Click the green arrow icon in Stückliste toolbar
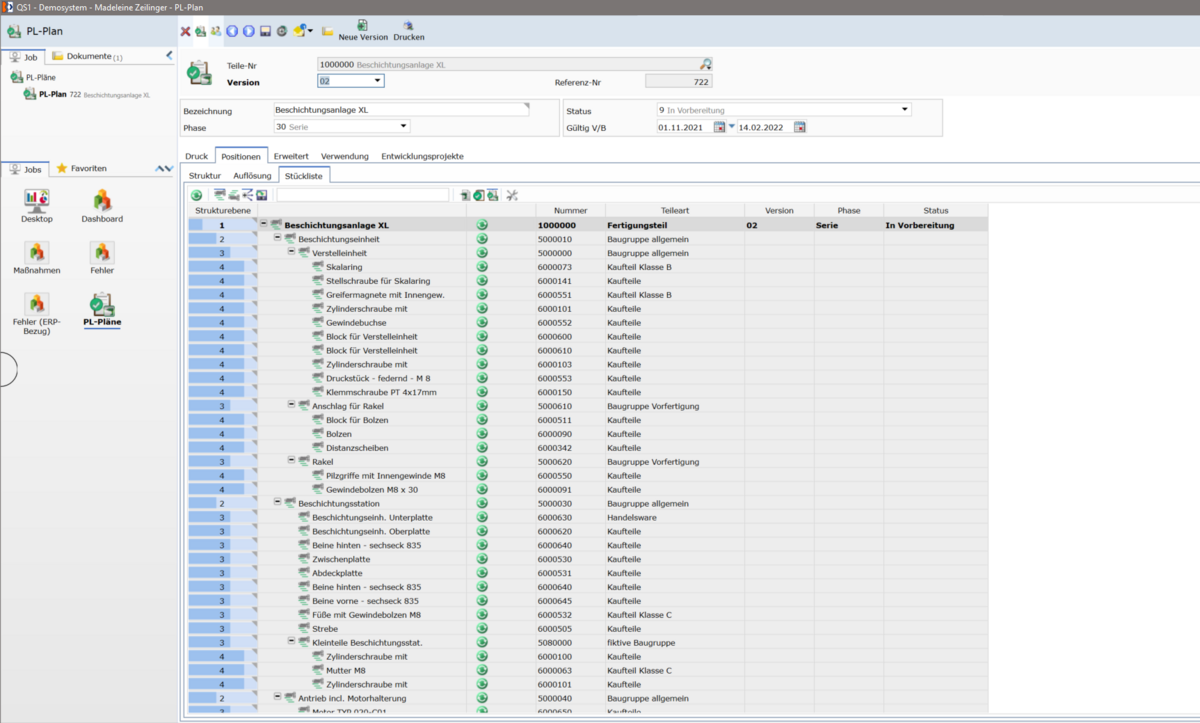The height and width of the screenshot is (723, 1200). [x=196, y=195]
